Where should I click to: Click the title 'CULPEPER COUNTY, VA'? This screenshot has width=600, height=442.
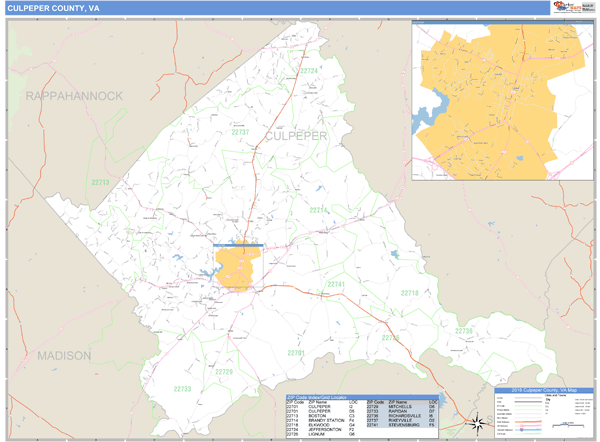coord(53,8)
